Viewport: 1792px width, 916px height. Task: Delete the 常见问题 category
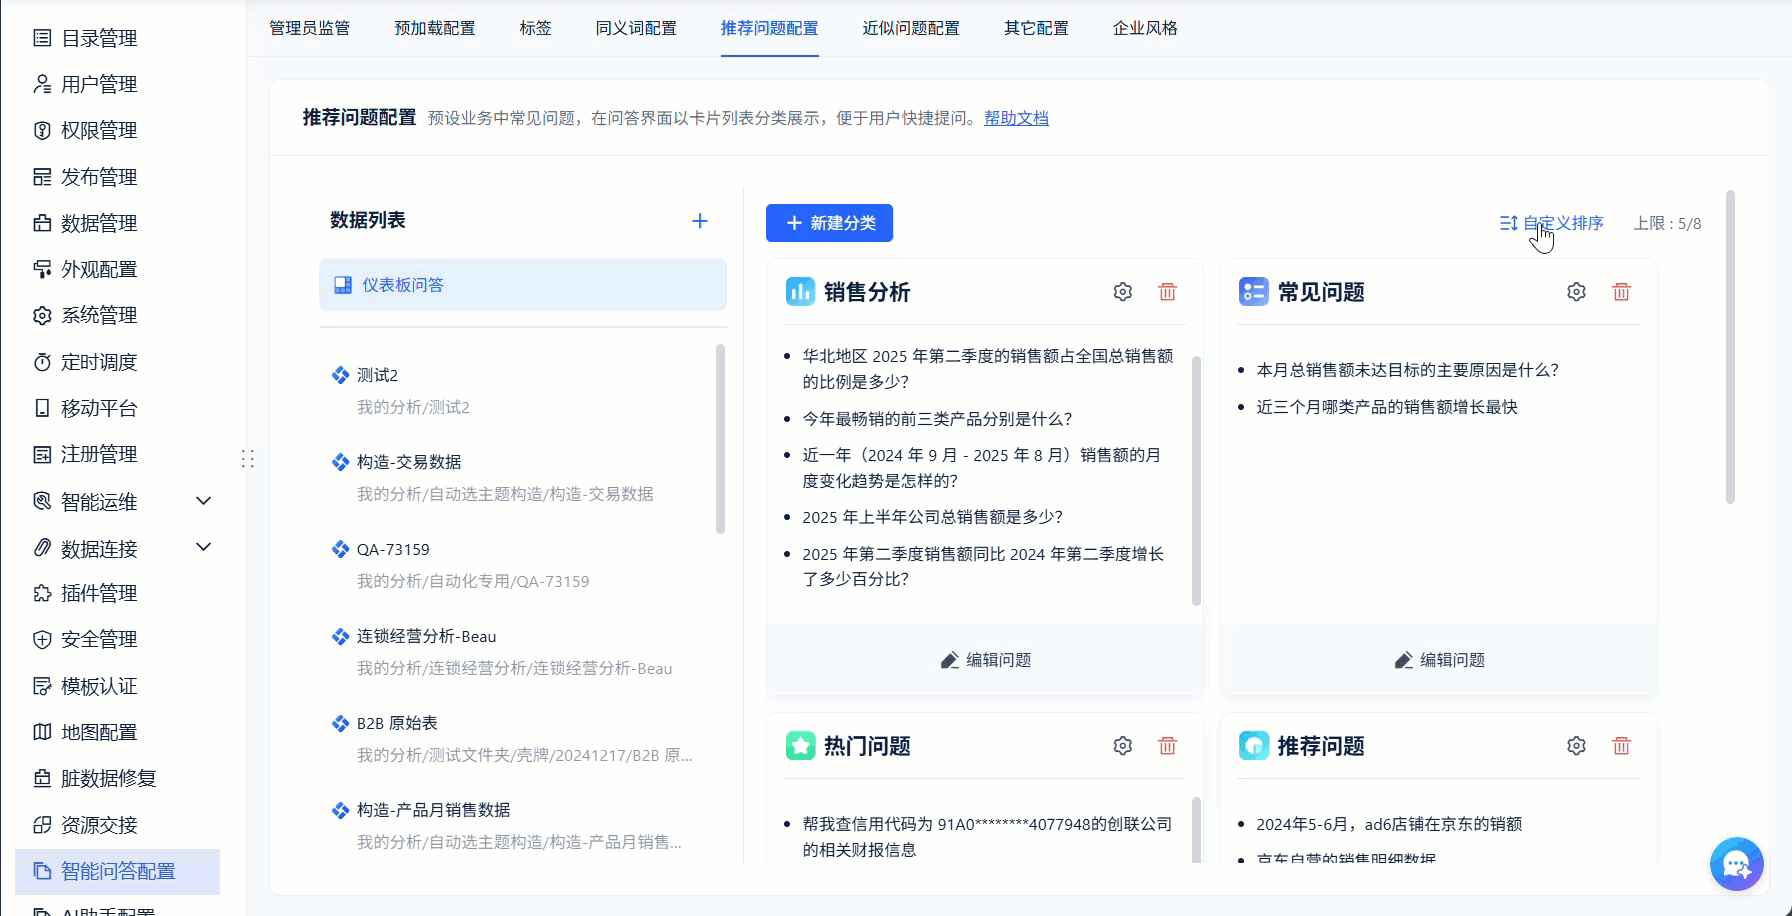coord(1621,292)
